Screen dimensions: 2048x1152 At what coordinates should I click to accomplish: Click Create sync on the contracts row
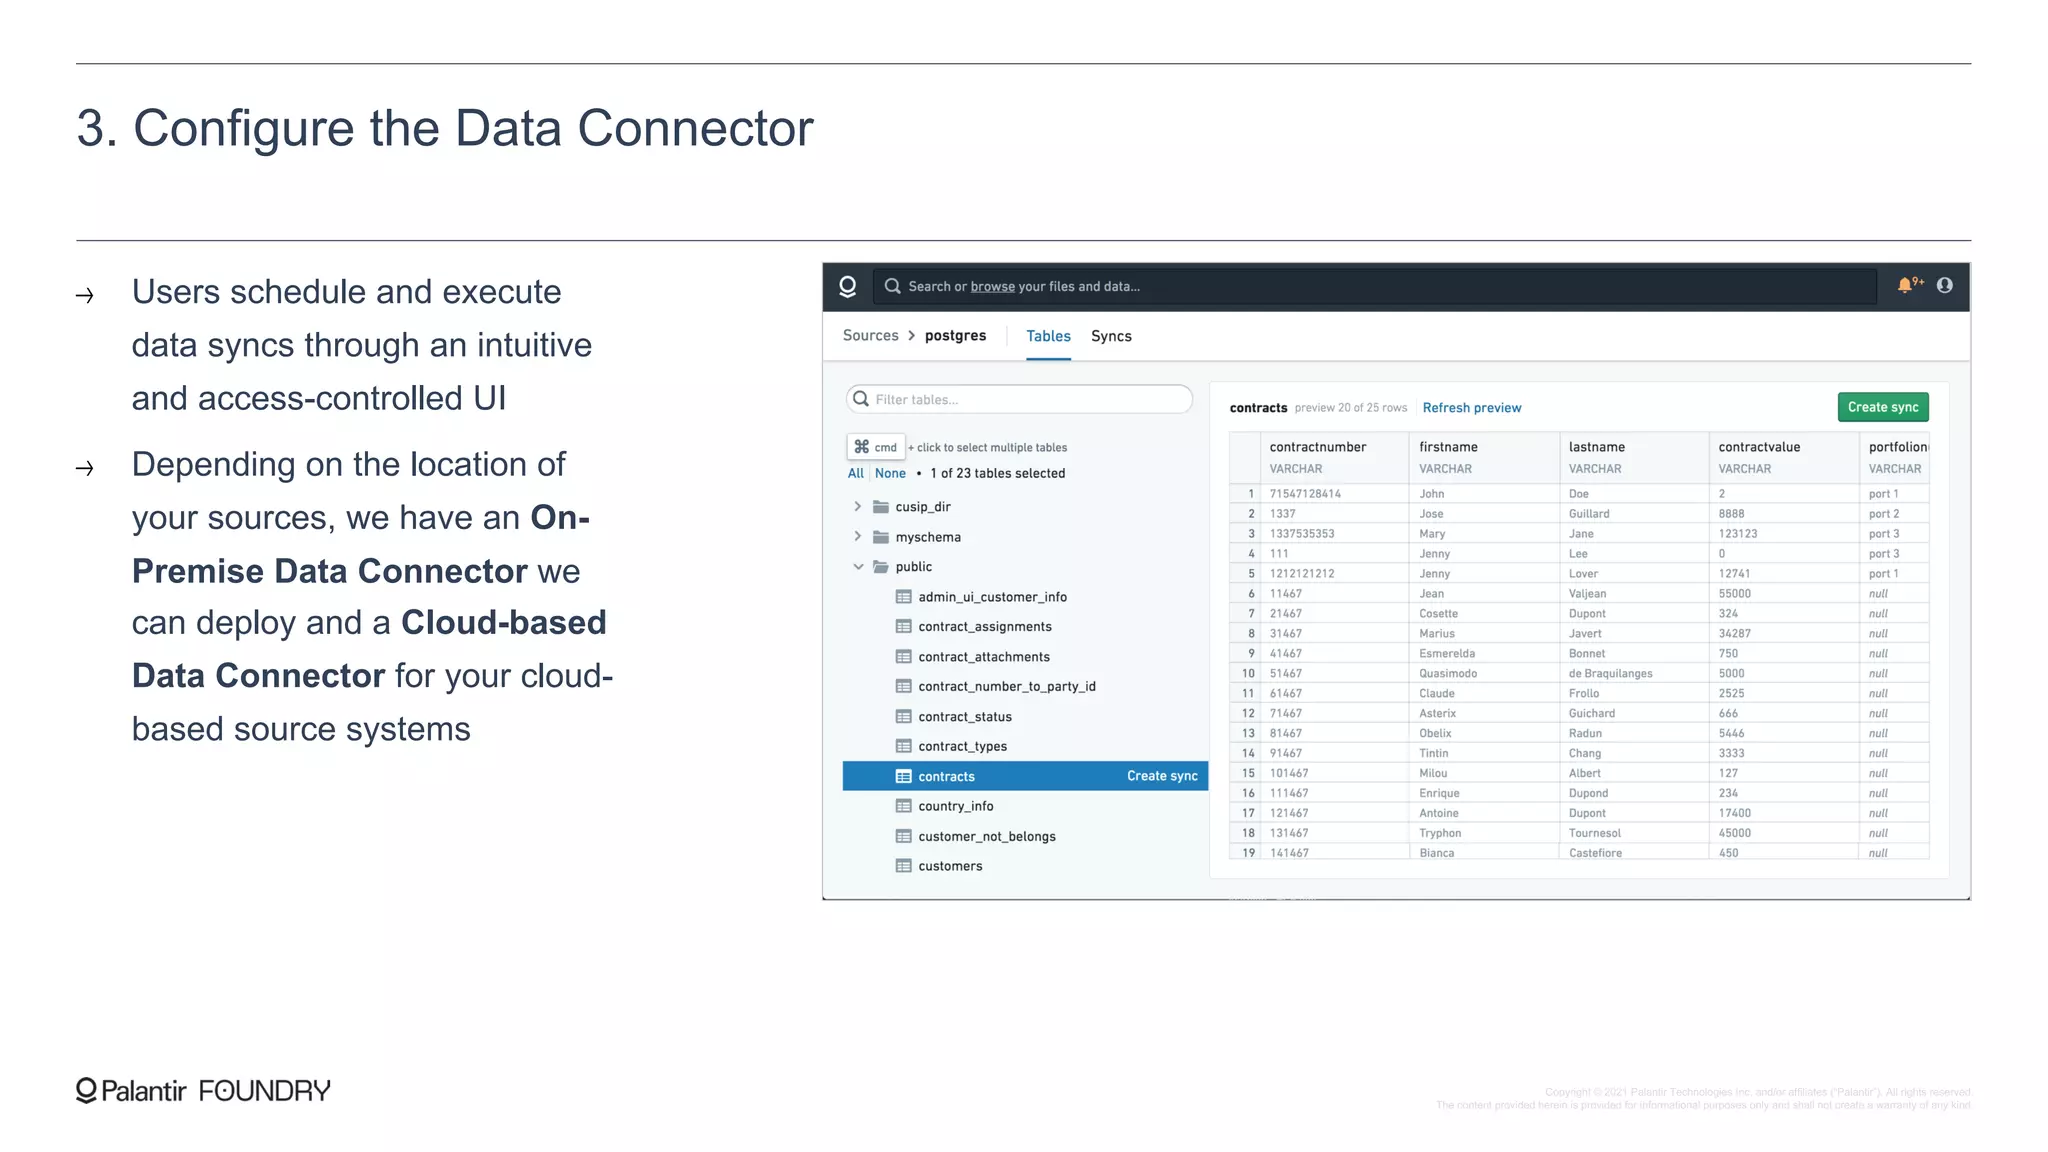click(1162, 776)
